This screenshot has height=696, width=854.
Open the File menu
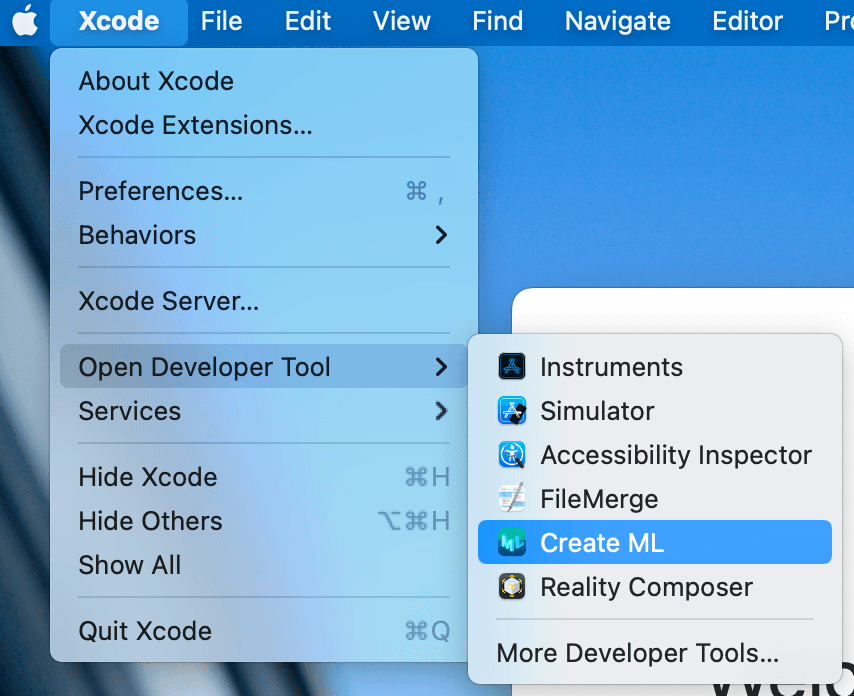221,21
